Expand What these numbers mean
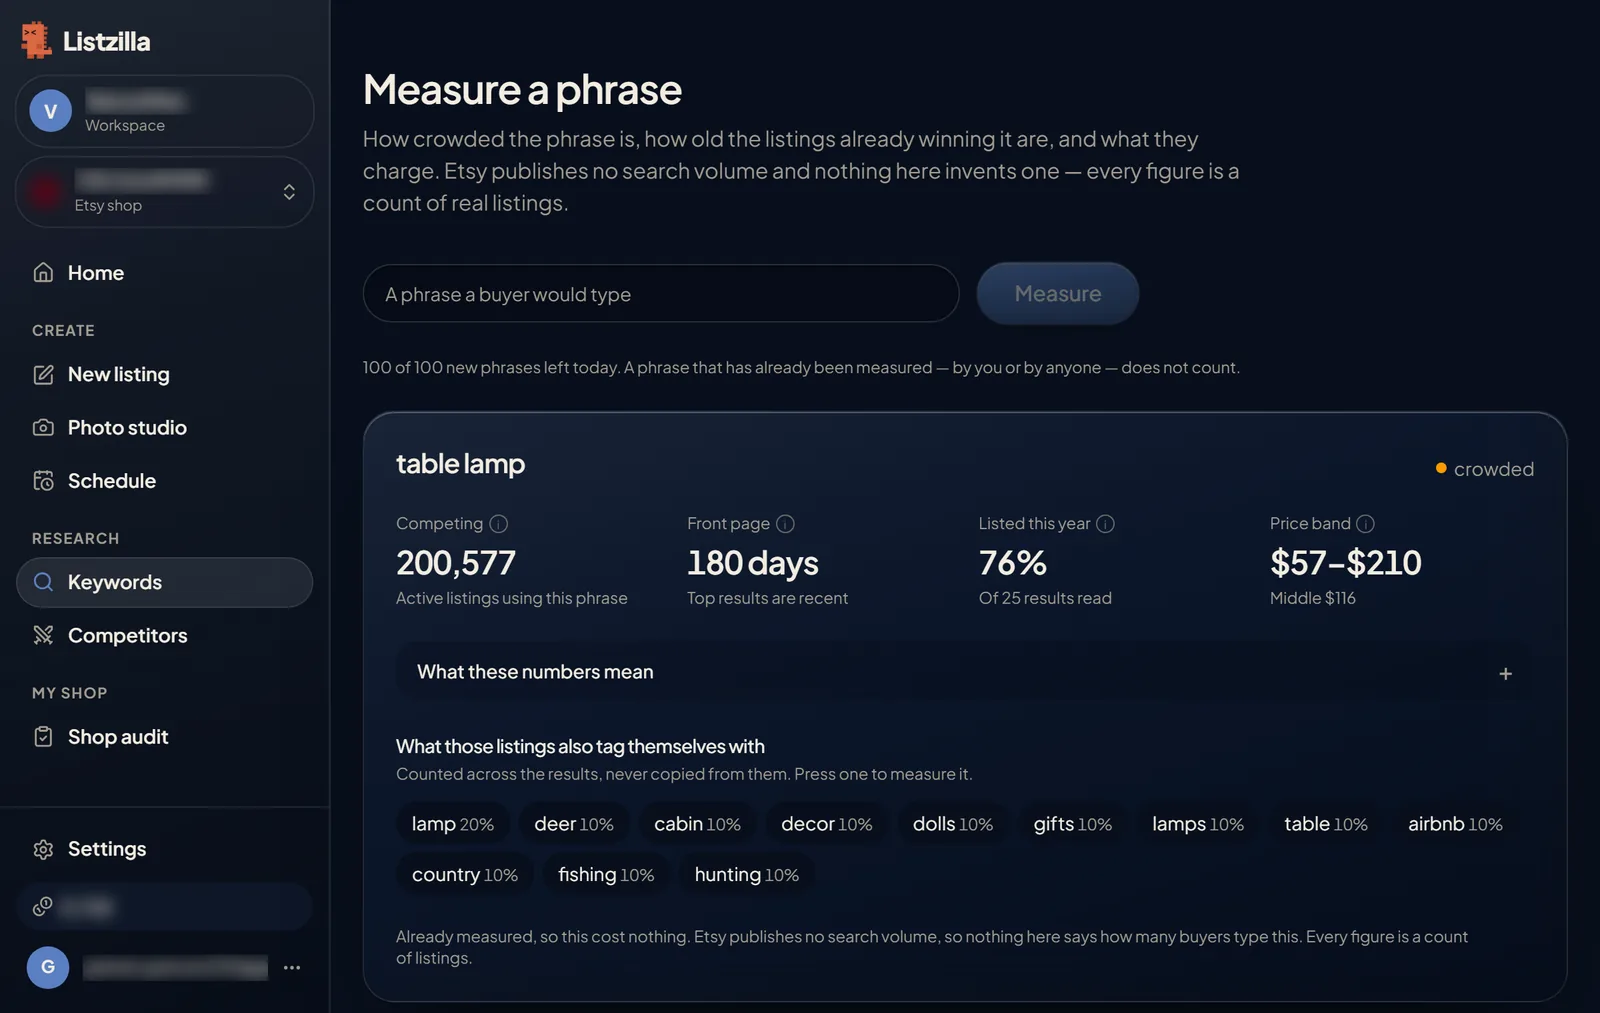Screen dimensions: 1600x1013 (x=964, y=673)
